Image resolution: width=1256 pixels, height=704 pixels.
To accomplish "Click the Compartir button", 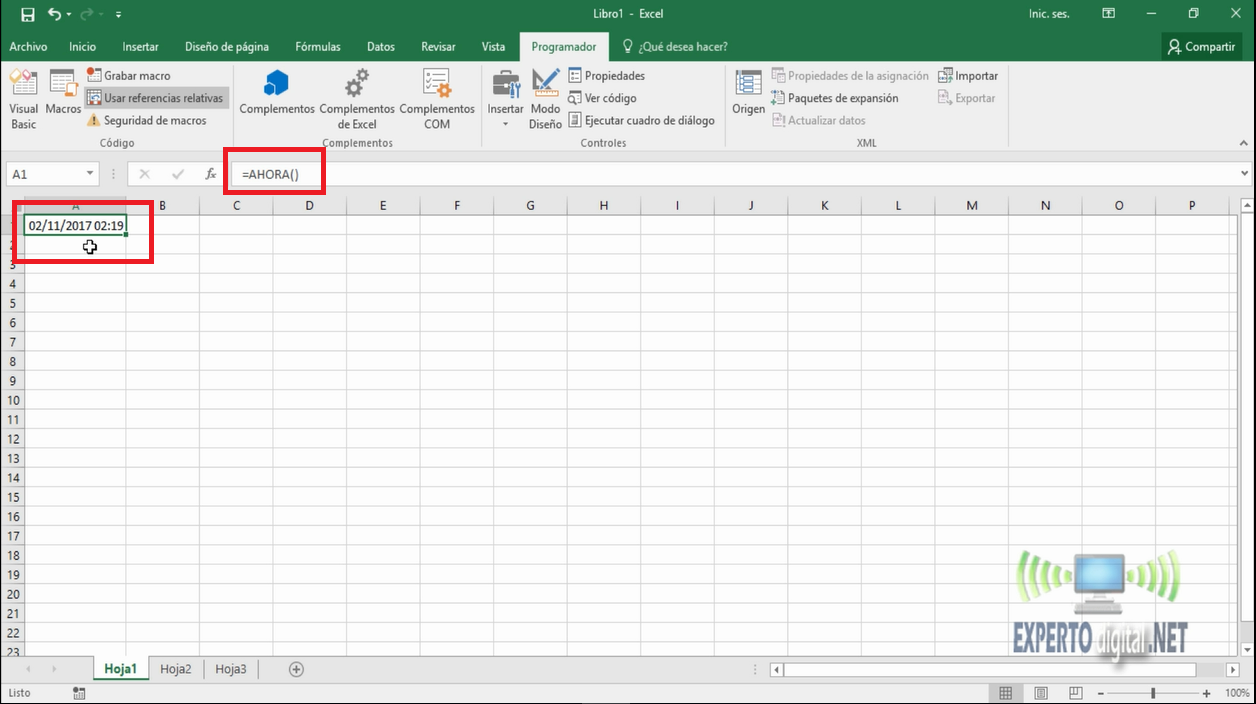I will [1201, 47].
